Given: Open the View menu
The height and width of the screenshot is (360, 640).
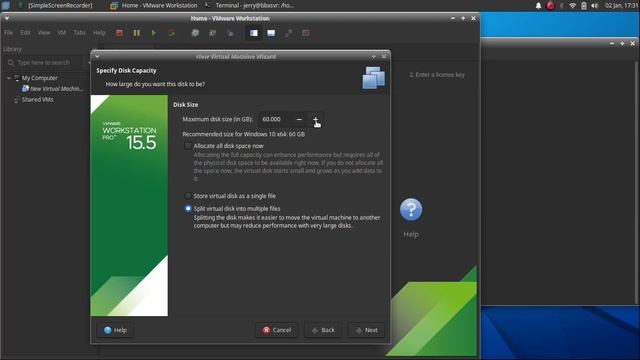Looking at the screenshot, I should point(44,33).
